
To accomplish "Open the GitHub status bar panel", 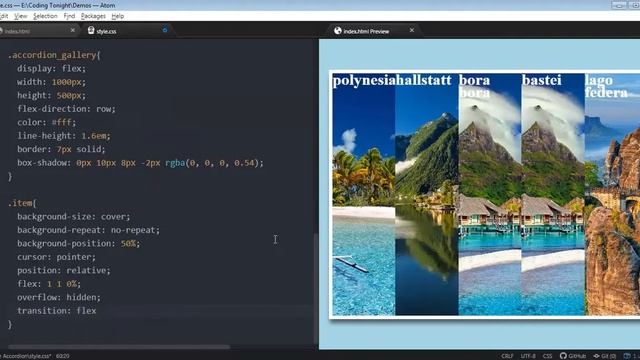I will click(573, 356).
